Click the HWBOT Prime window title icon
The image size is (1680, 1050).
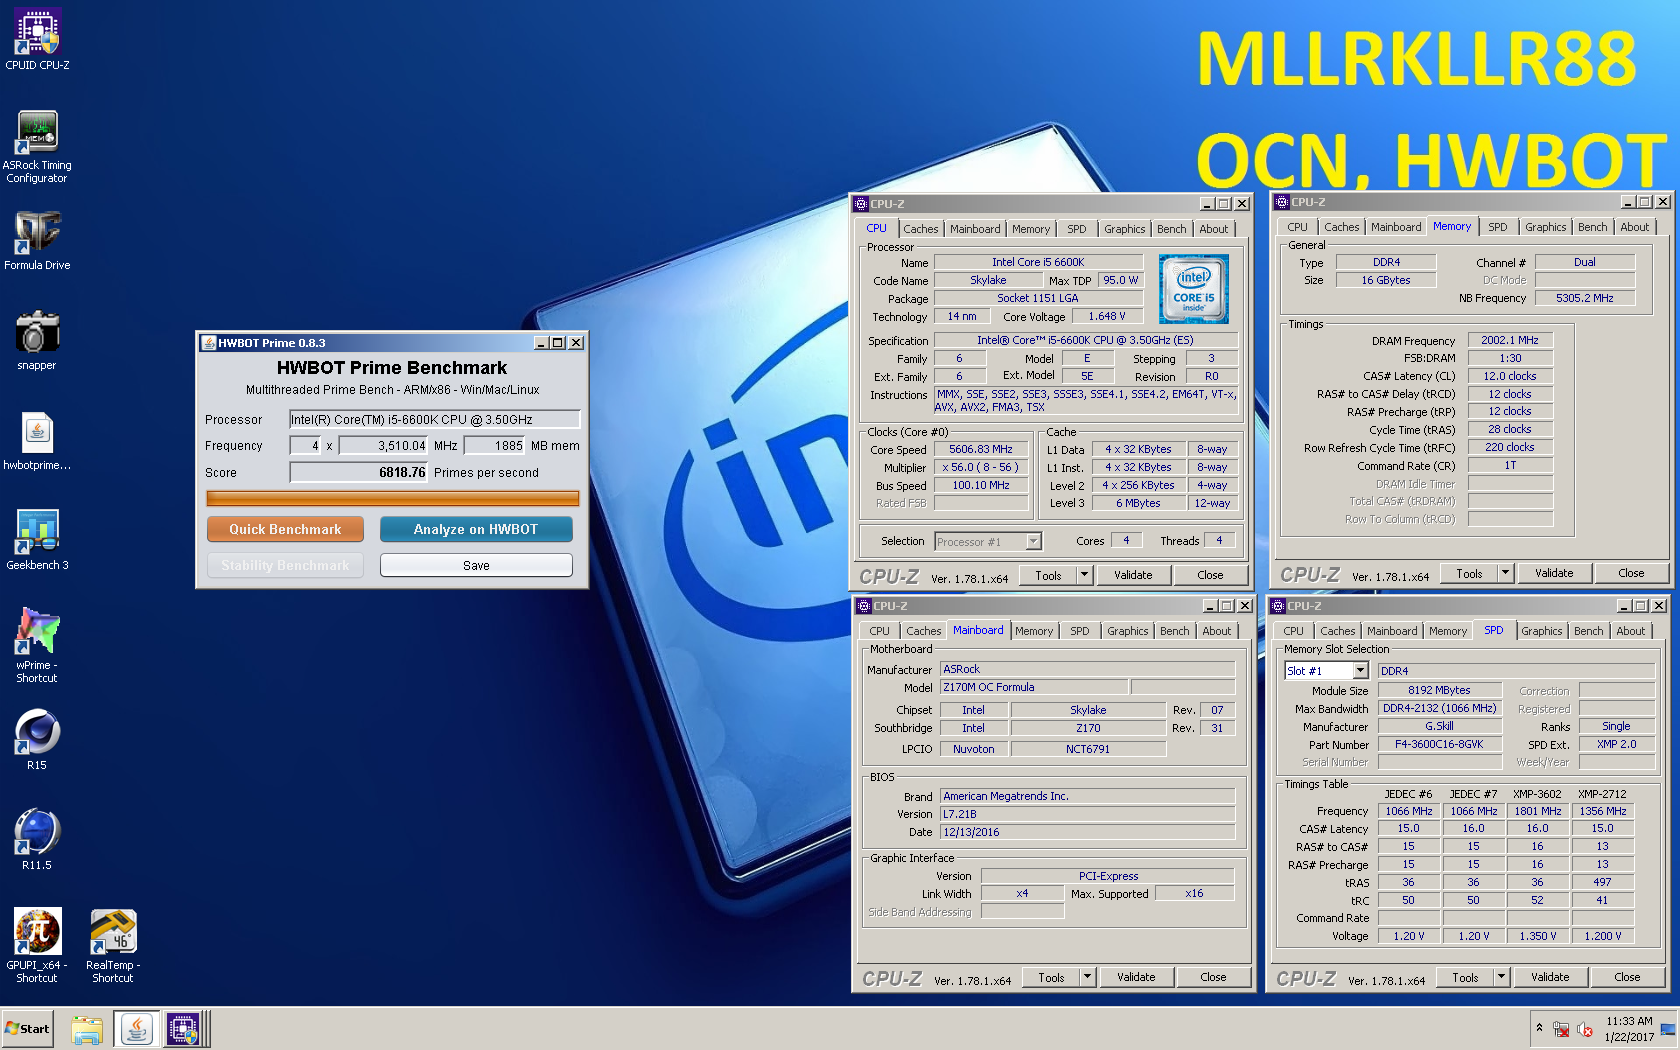click(x=209, y=343)
